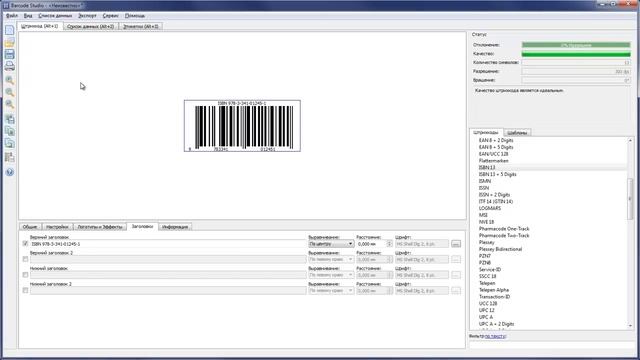Click the filter по тексту link
The height and width of the screenshot is (360, 640).
pos(496,336)
